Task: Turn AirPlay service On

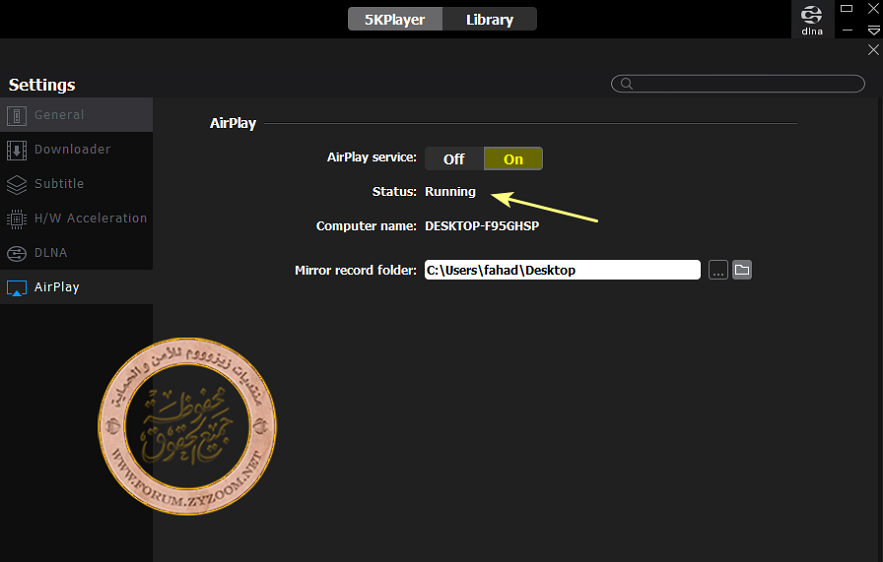Action: coord(513,159)
